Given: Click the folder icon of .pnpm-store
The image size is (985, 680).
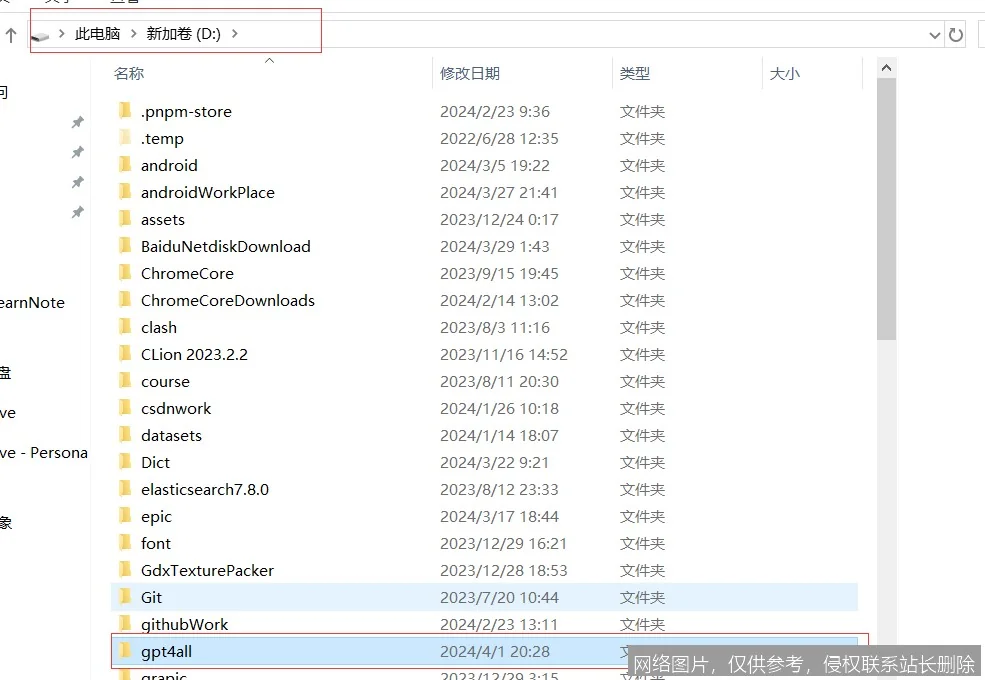Looking at the screenshot, I should [125, 111].
